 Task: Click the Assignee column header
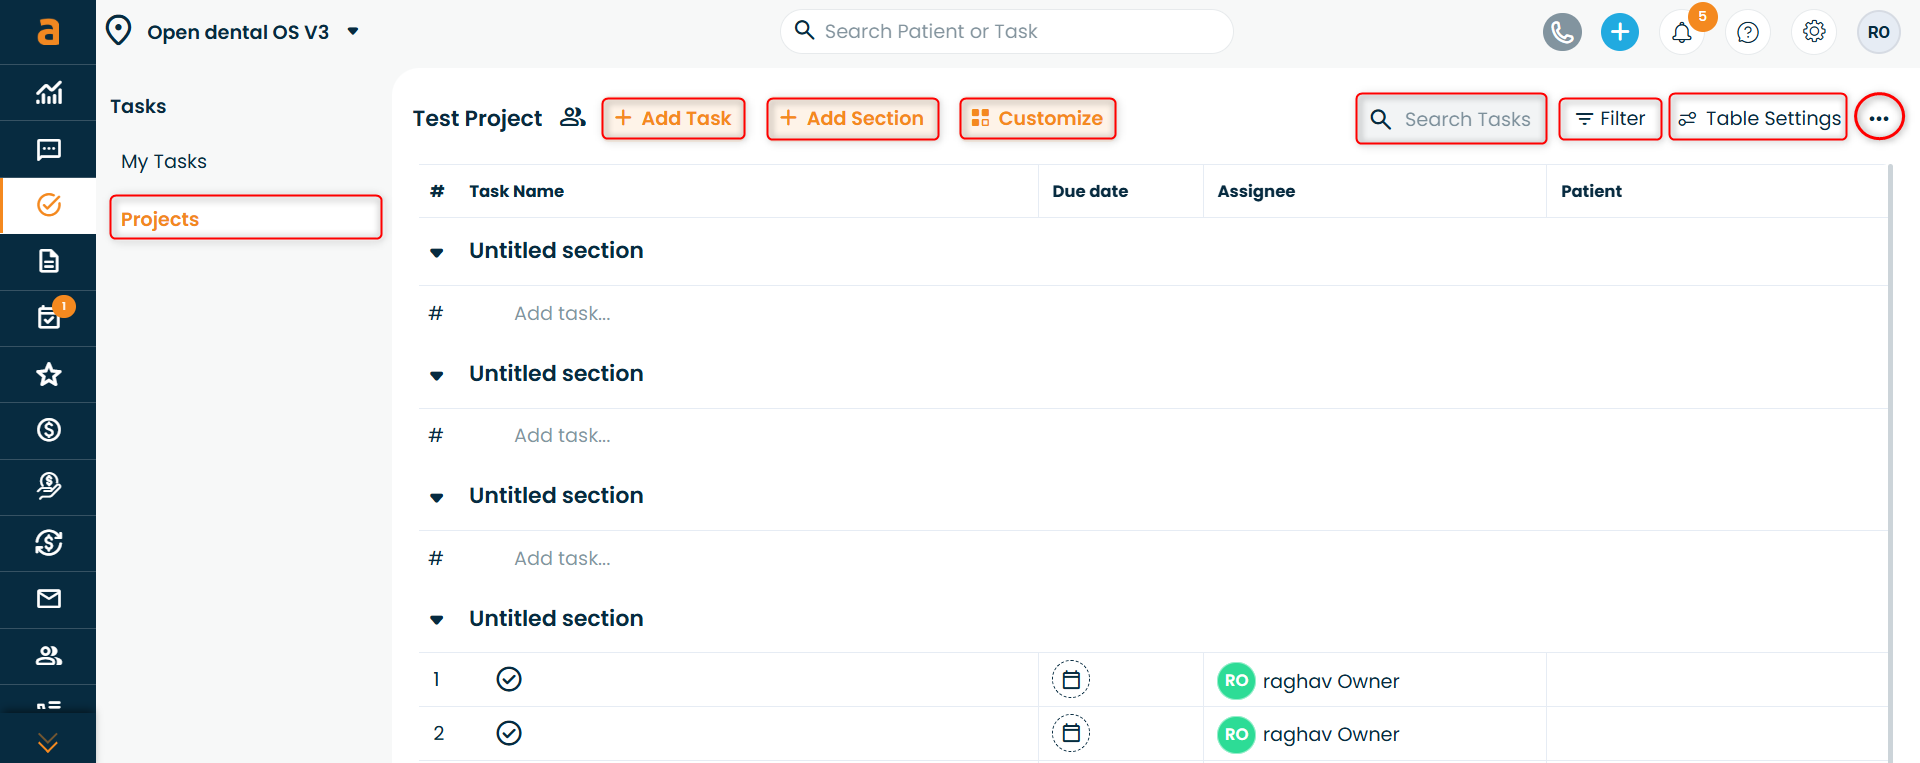[x=1256, y=191]
